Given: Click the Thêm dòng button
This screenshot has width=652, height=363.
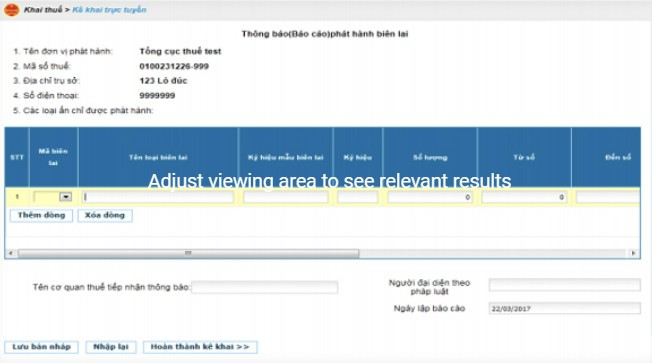Looking at the screenshot, I should tap(41, 215).
